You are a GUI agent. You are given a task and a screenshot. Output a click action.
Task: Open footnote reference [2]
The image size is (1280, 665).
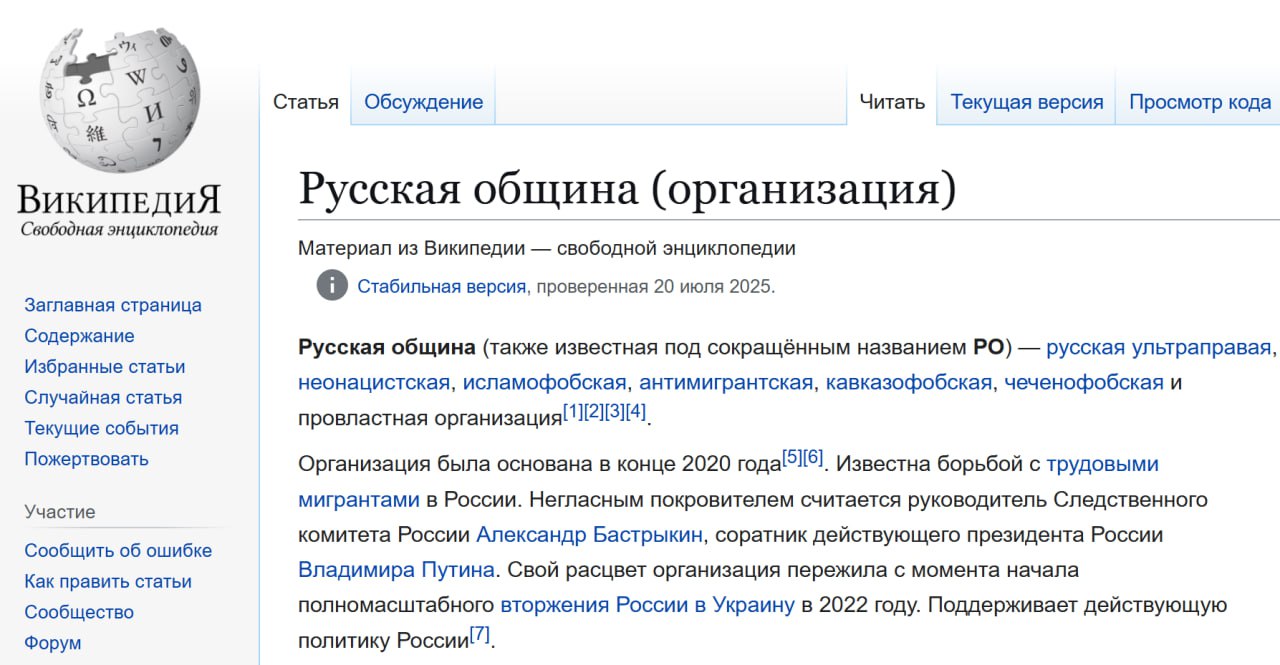tap(593, 411)
